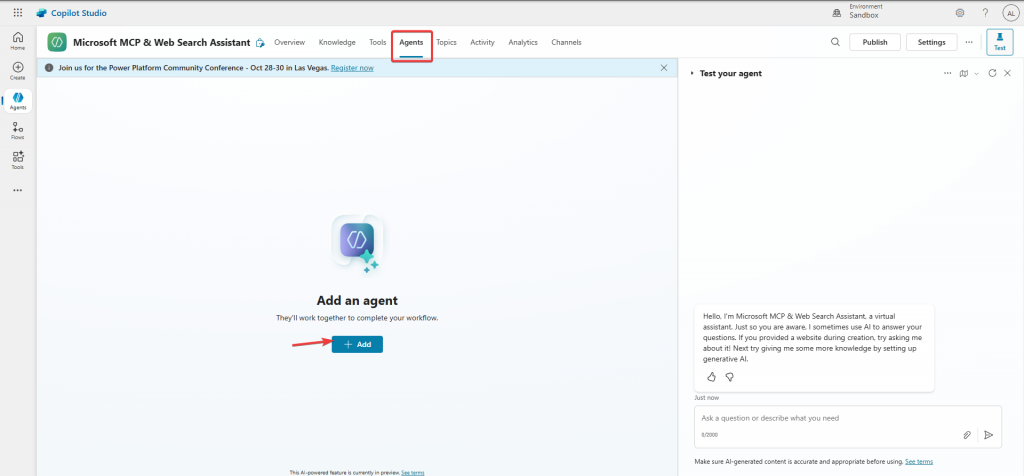Click the search magnifier icon

(x=835, y=42)
